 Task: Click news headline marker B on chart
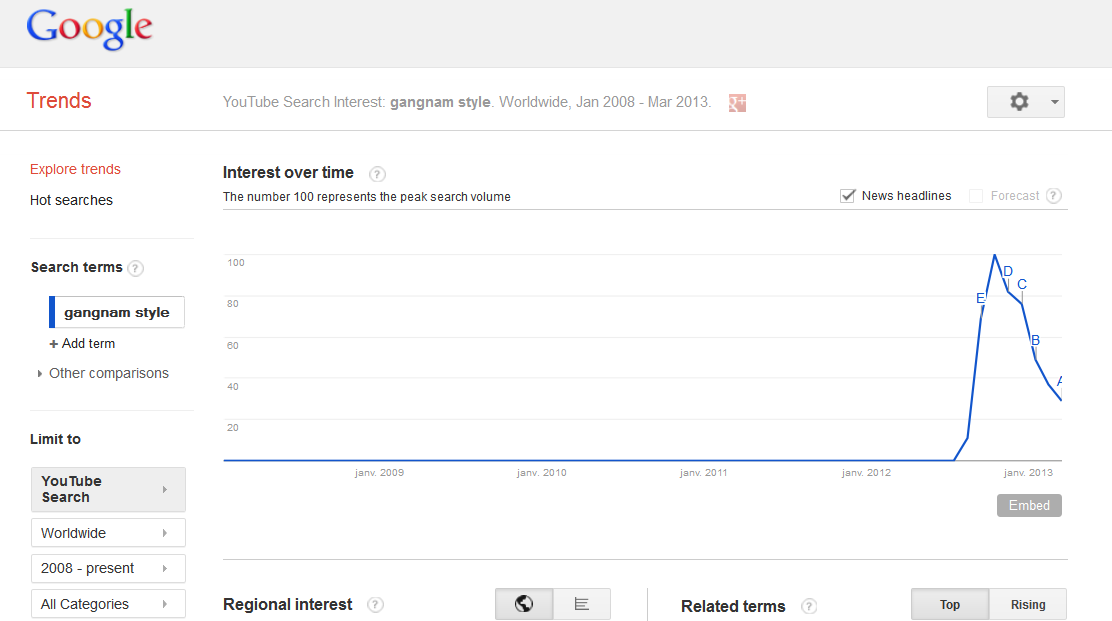pos(1035,340)
